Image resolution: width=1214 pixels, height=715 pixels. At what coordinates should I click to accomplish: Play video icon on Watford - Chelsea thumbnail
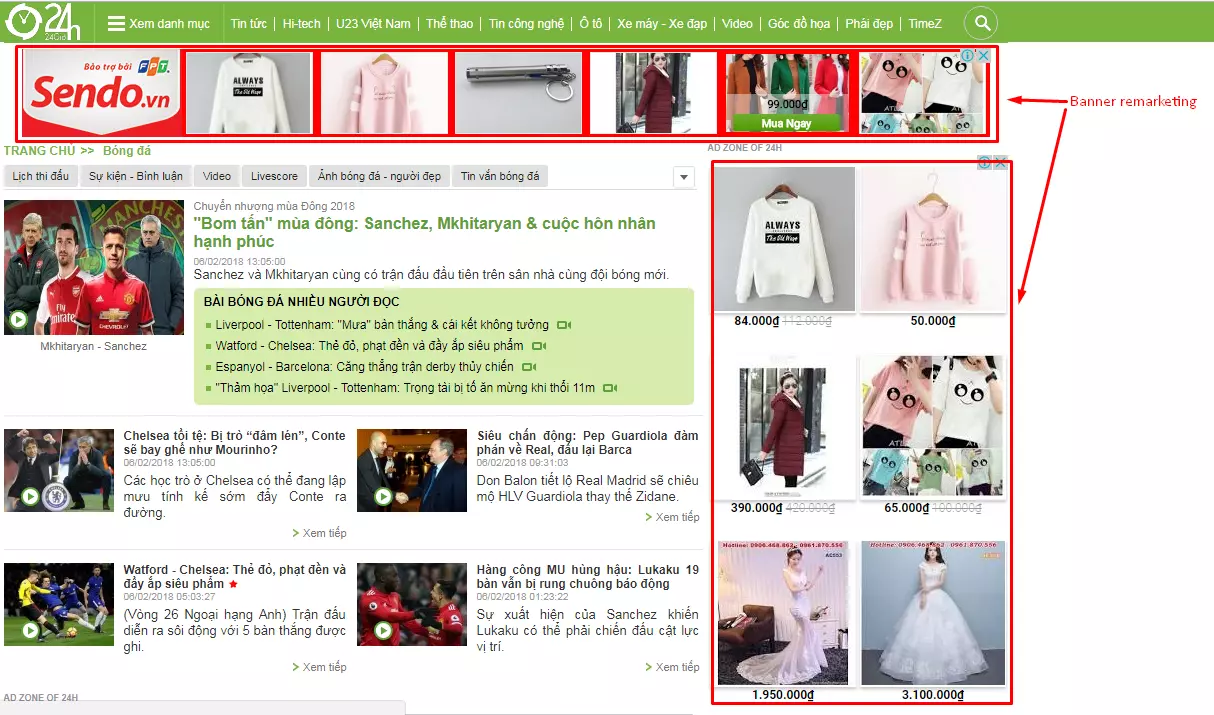click(x=30, y=631)
